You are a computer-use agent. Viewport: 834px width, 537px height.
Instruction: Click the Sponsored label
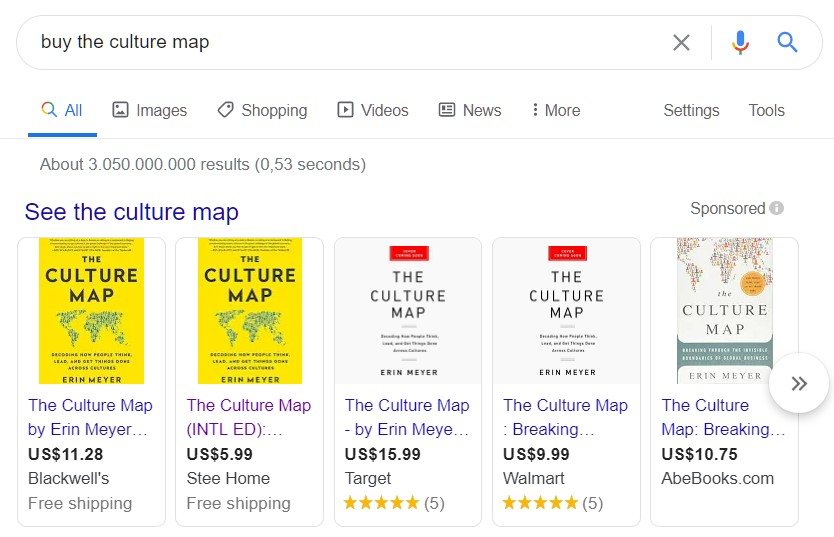pyautogui.click(x=728, y=208)
